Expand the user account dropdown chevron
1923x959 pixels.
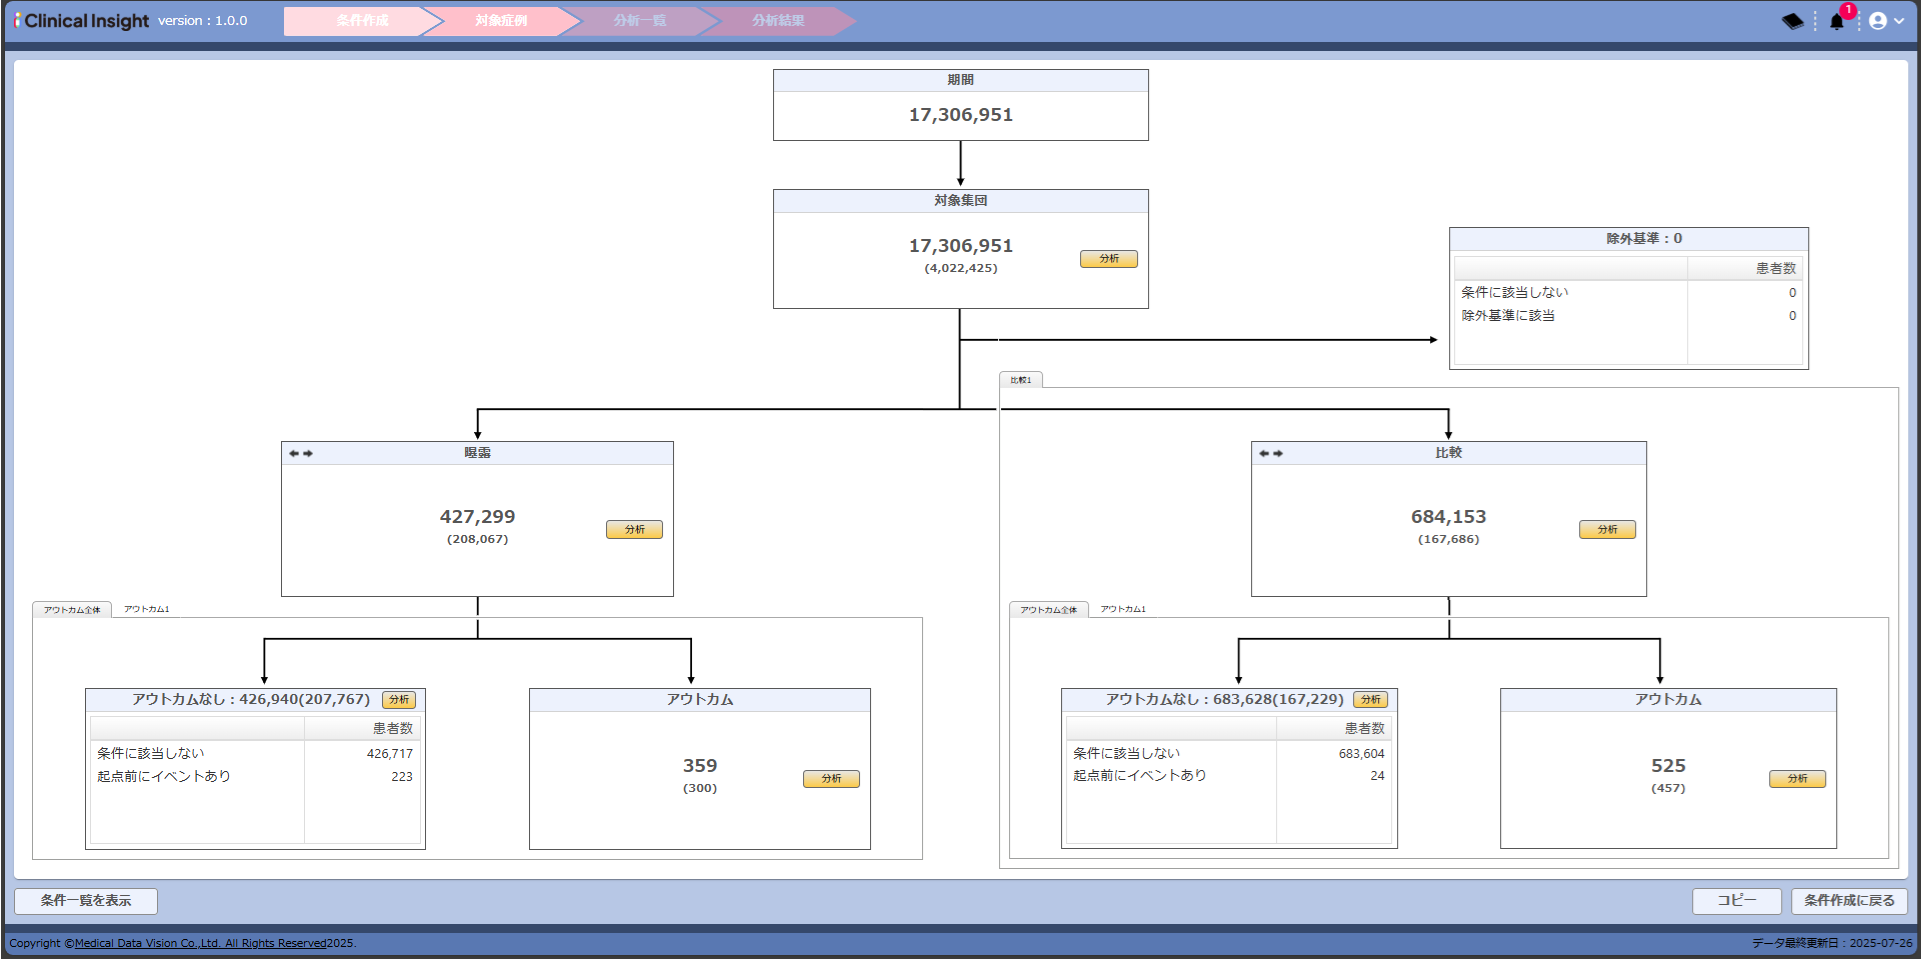[x=1899, y=21]
